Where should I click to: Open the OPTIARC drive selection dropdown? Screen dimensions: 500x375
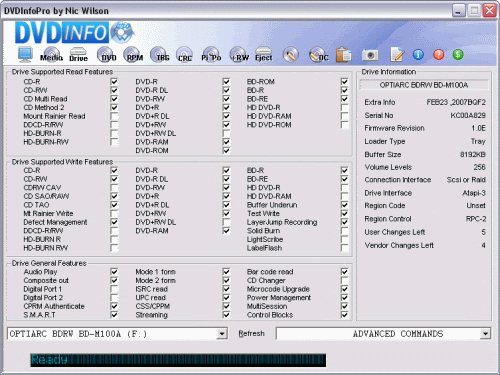(222, 334)
